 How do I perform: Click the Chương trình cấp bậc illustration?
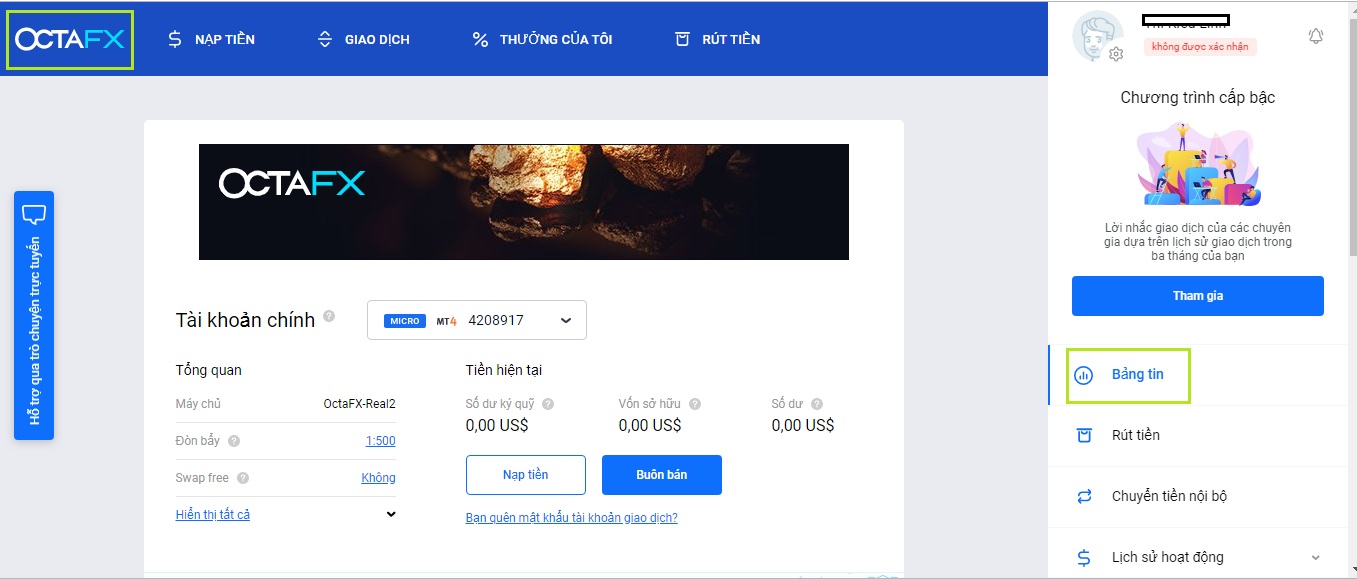pyautogui.click(x=1198, y=164)
